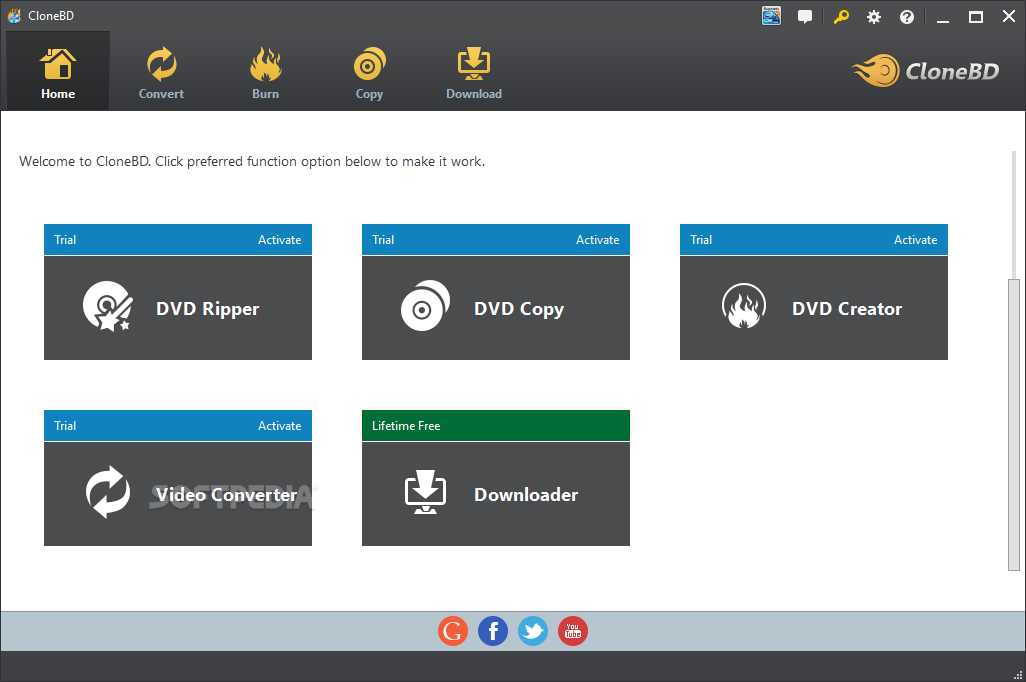Click the Lifetime Free label on Downloader
Viewport: 1026px width, 682px height.
coord(406,425)
